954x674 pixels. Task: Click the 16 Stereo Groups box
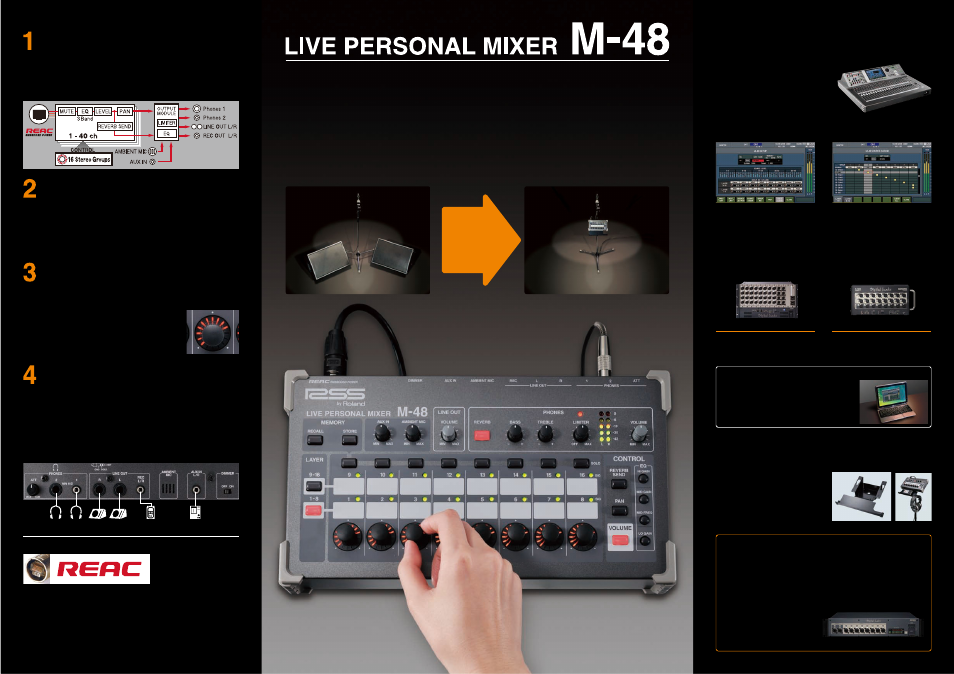(x=83, y=159)
